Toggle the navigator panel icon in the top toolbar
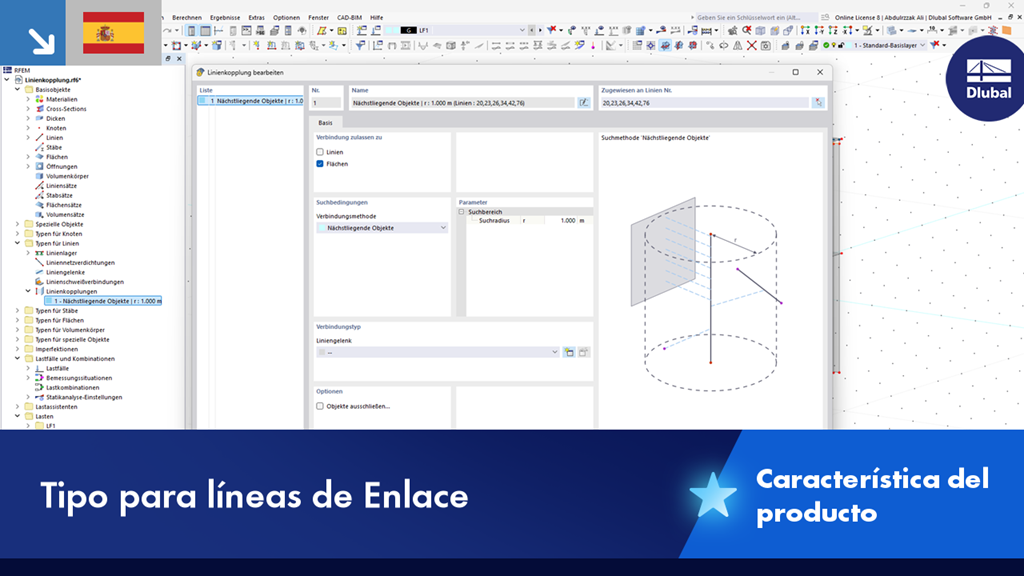This screenshot has height=576, width=1024. tap(191, 30)
